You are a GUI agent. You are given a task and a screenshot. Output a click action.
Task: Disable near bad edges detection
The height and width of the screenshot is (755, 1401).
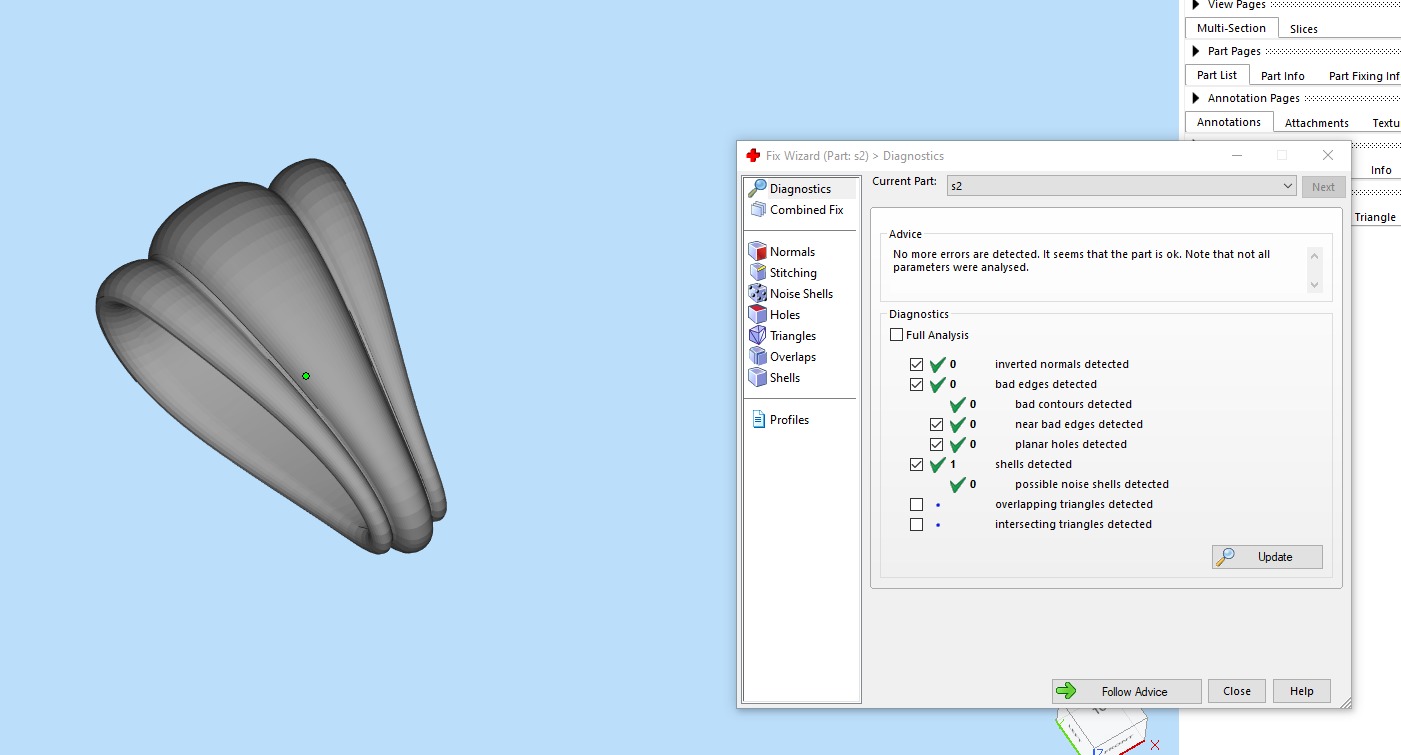[937, 424]
